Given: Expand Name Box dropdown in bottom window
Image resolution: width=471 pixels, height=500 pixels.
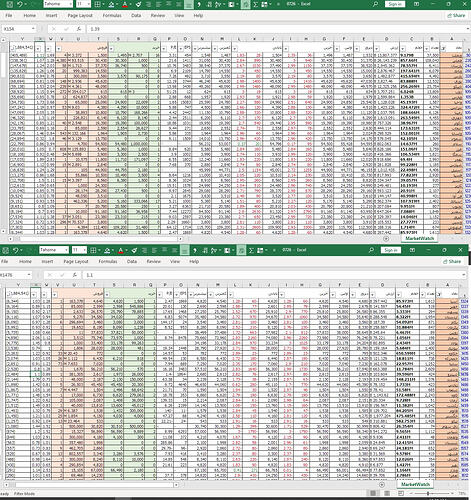Looking at the screenshot, I should pos(29,275).
